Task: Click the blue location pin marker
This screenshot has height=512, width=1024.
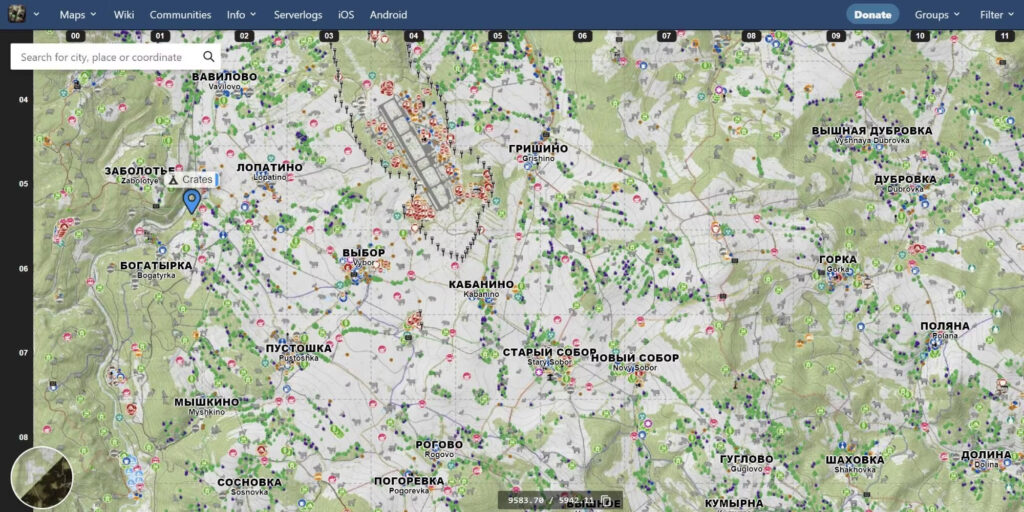Action: click(191, 200)
